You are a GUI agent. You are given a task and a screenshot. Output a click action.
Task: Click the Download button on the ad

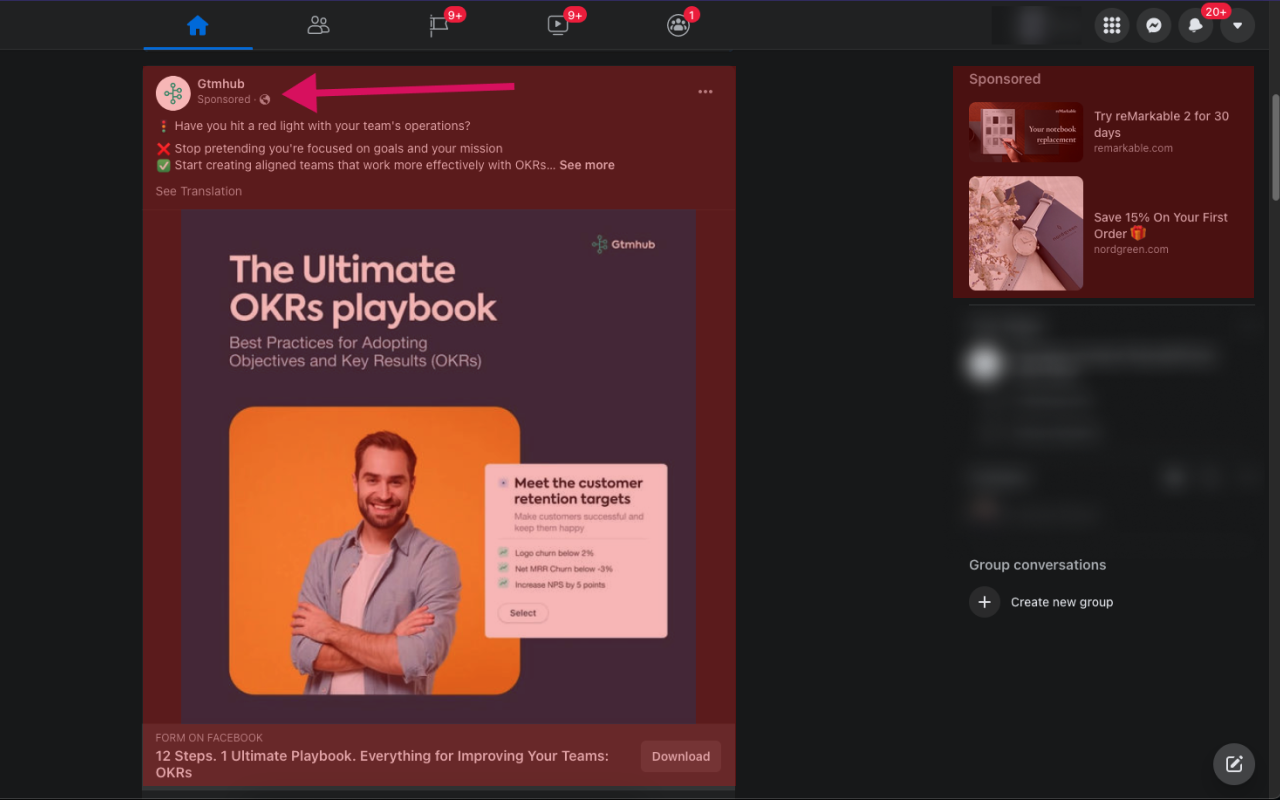pos(681,756)
